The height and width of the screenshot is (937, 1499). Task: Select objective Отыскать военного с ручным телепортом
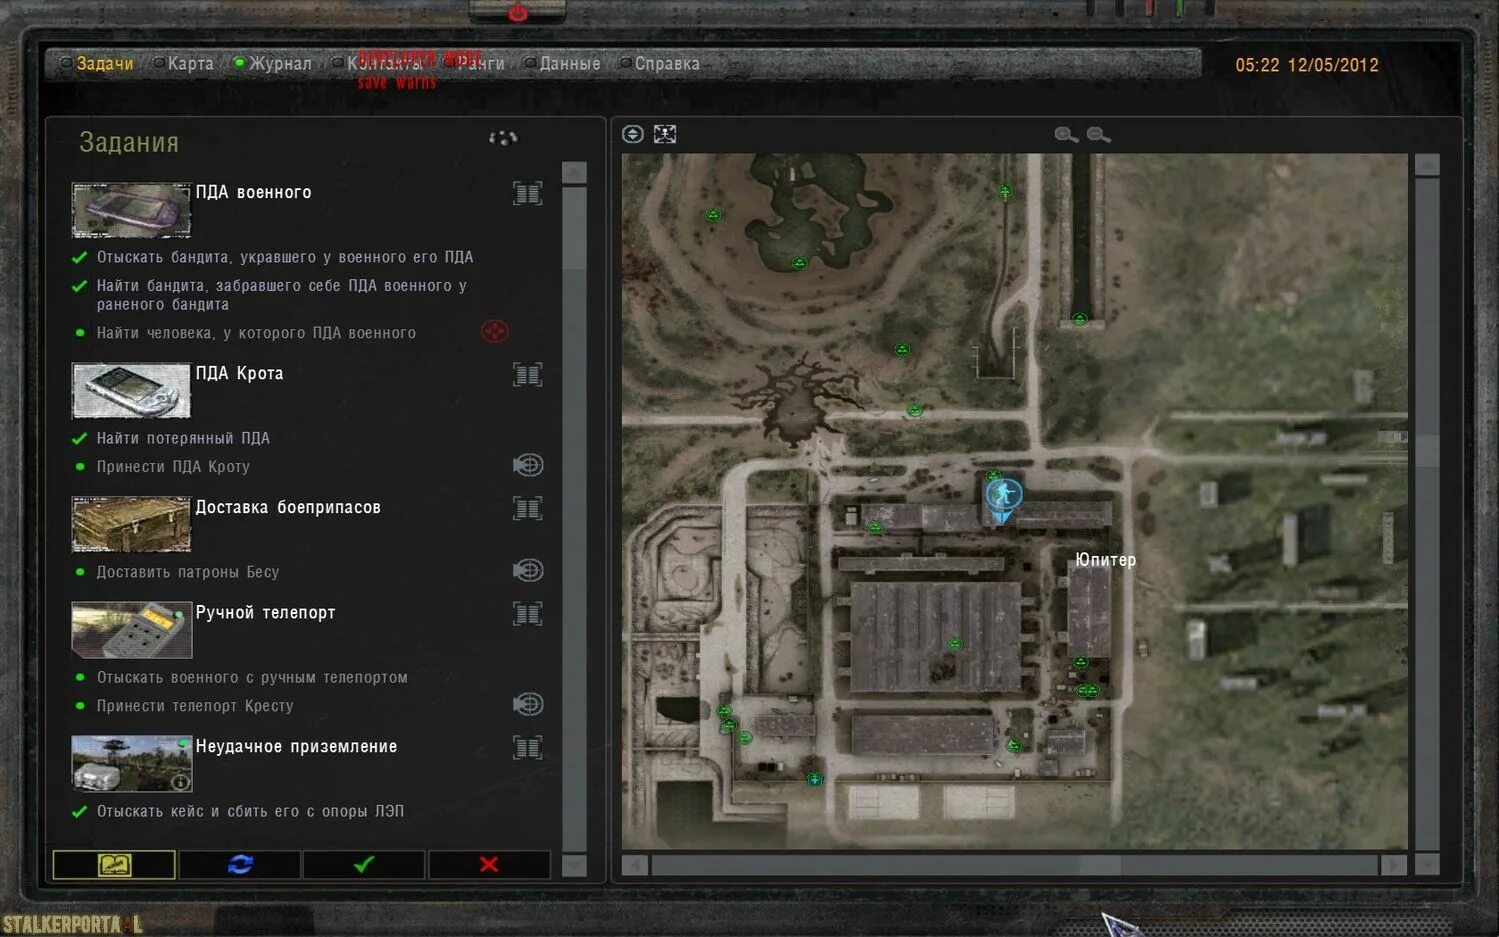[x=252, y=677]
